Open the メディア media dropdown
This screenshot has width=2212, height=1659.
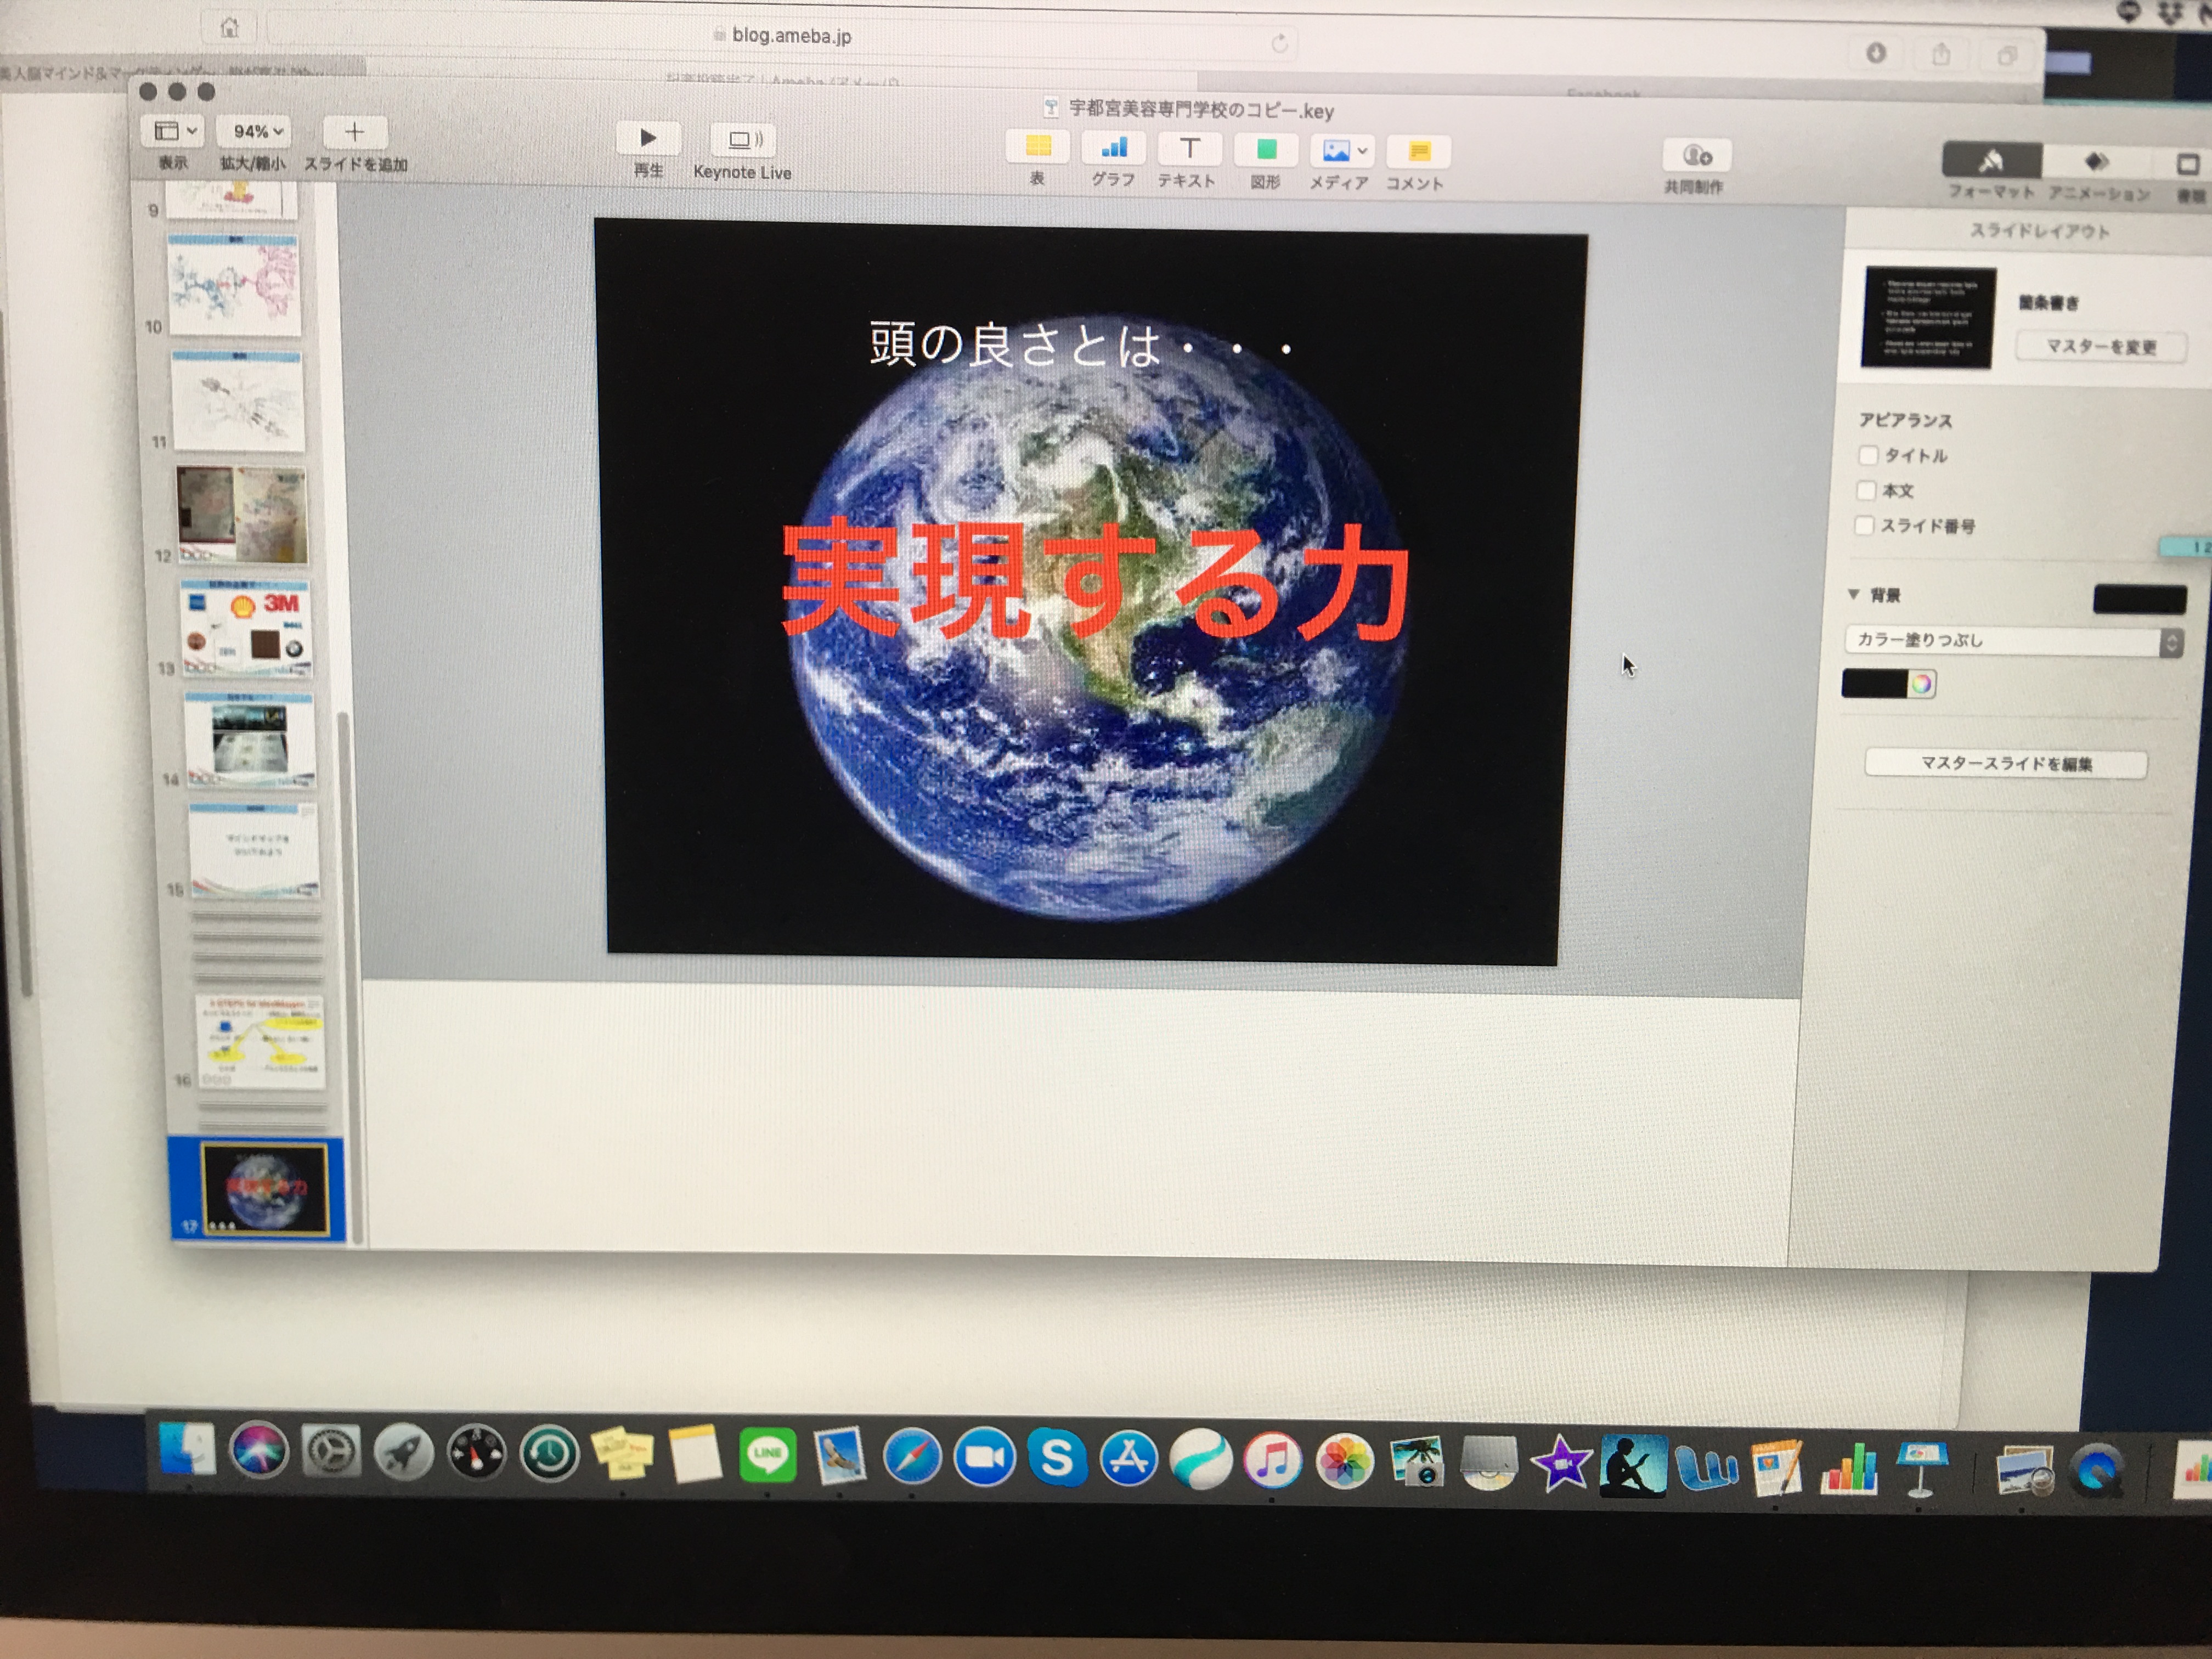[x=1342, y=151]
